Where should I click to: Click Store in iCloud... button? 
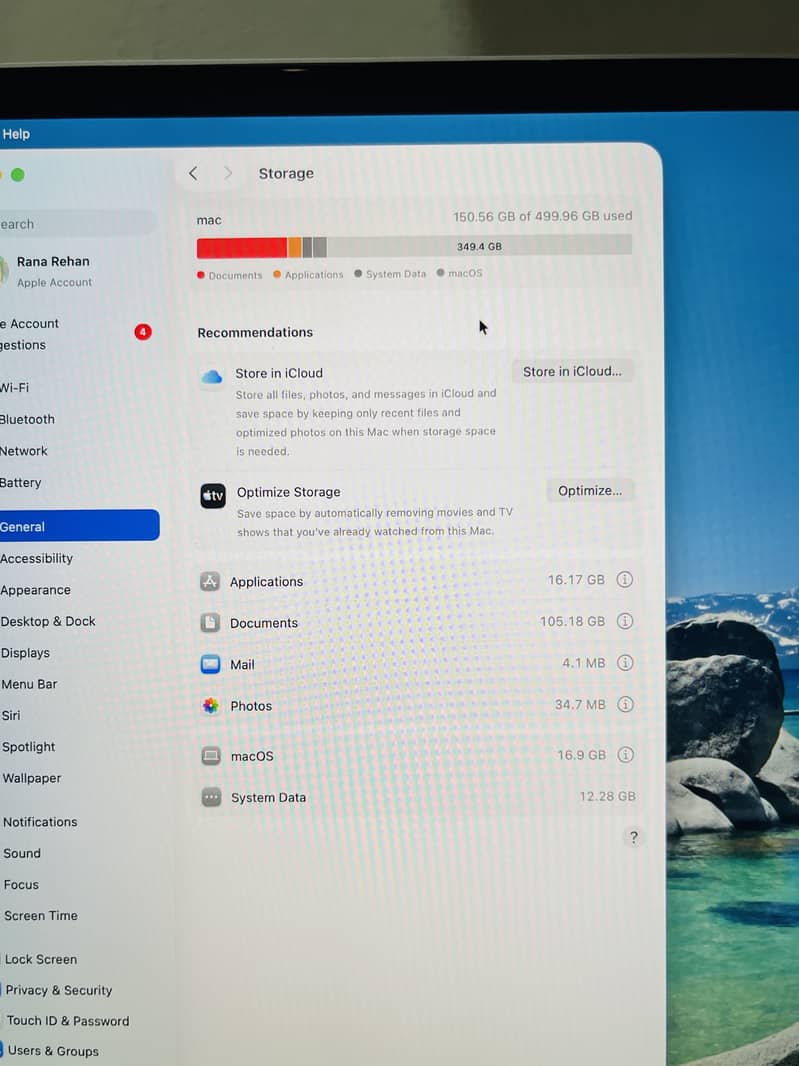pyautogui.click(x=572, y=371)
